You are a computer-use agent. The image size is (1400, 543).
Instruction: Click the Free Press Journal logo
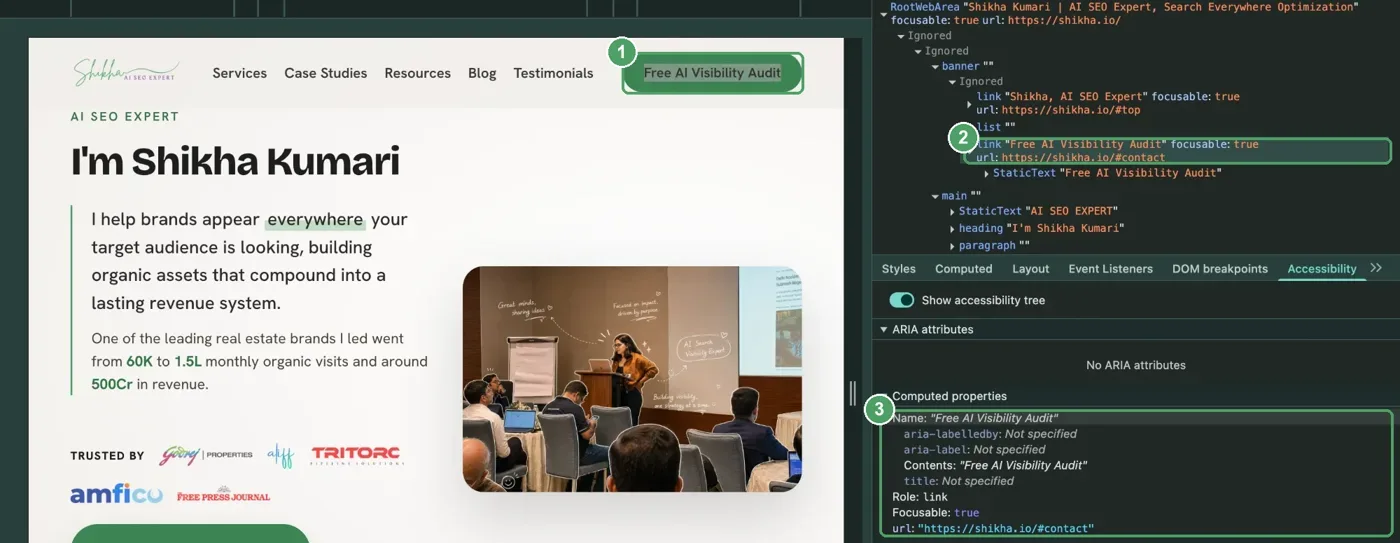click(x=223, y=495)
